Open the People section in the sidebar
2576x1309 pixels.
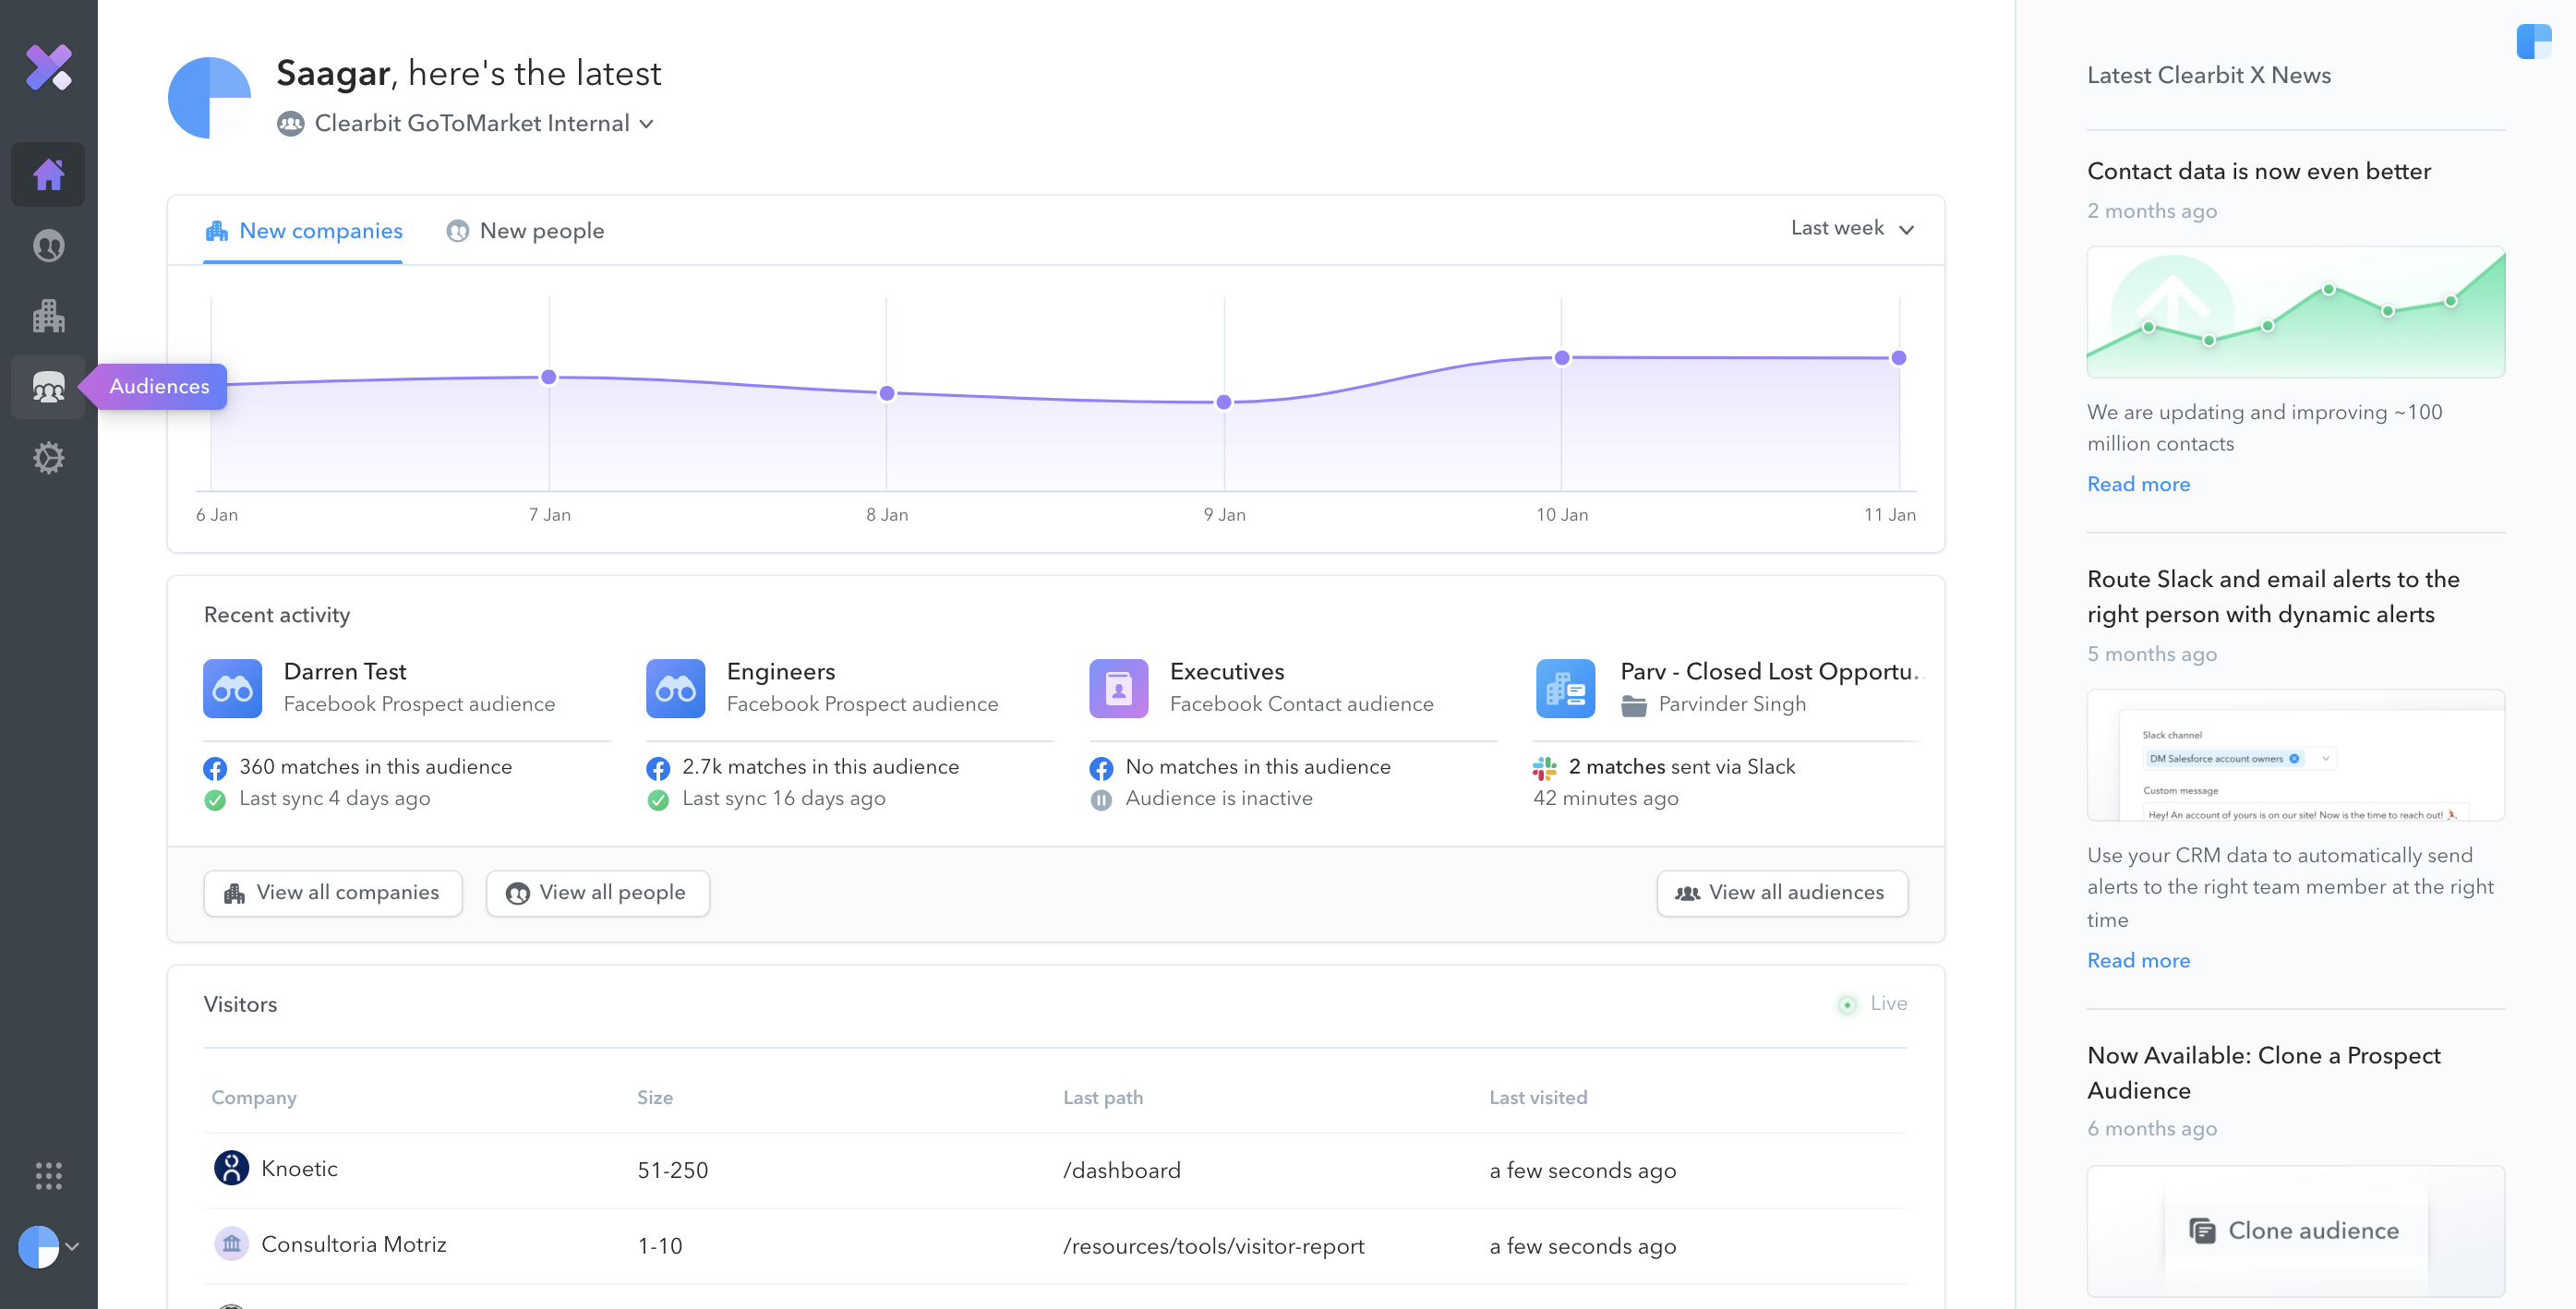pos(48,246)
